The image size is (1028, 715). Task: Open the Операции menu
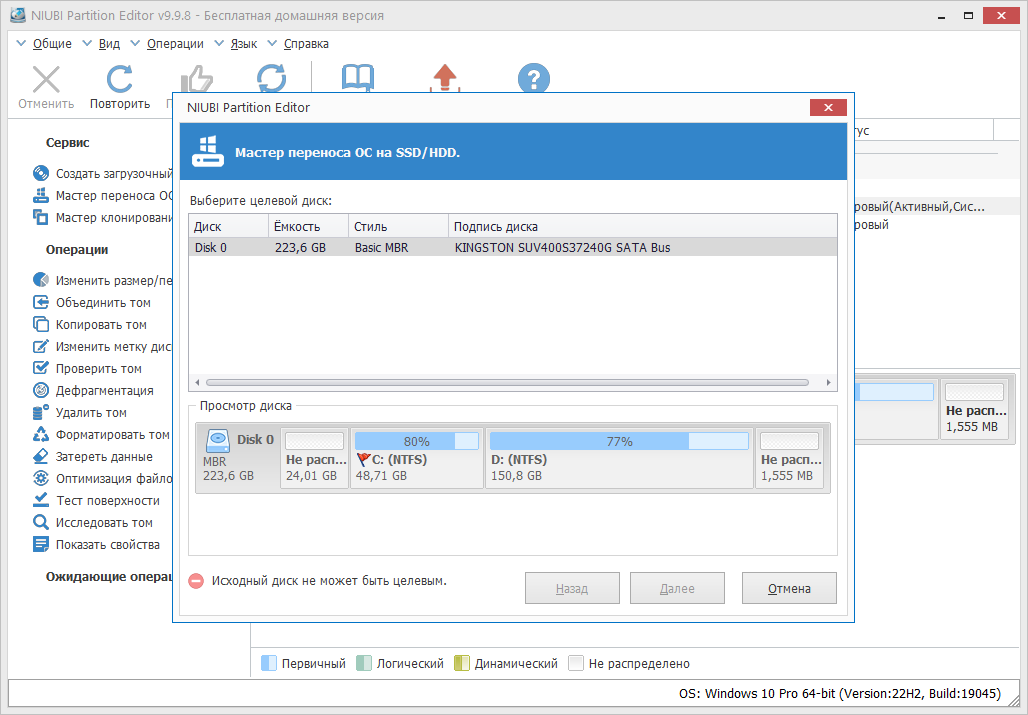tap(175, 44)
